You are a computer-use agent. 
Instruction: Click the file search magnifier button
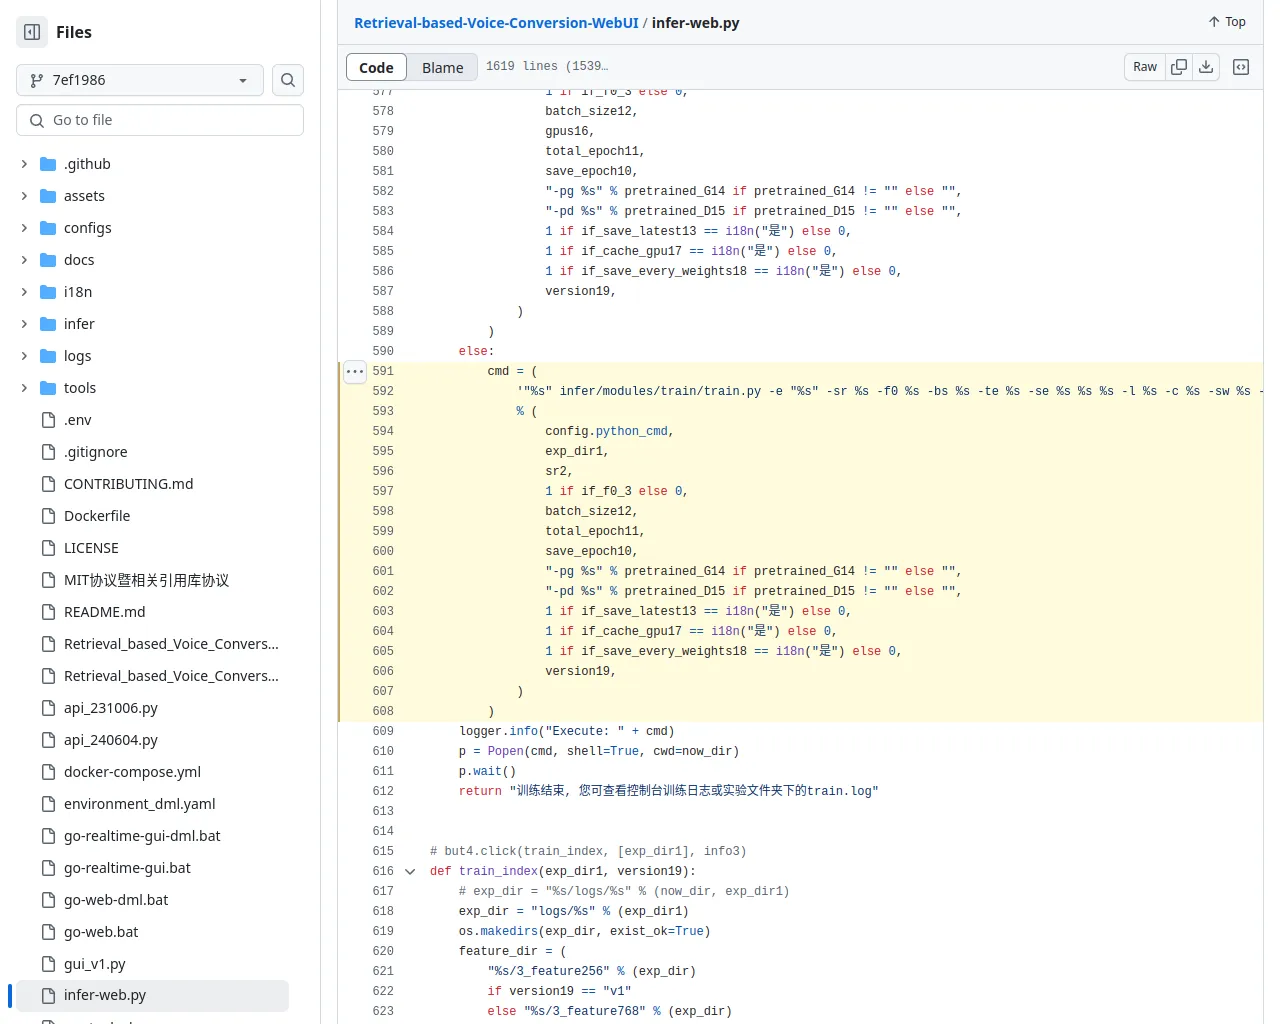click(288, 80)
